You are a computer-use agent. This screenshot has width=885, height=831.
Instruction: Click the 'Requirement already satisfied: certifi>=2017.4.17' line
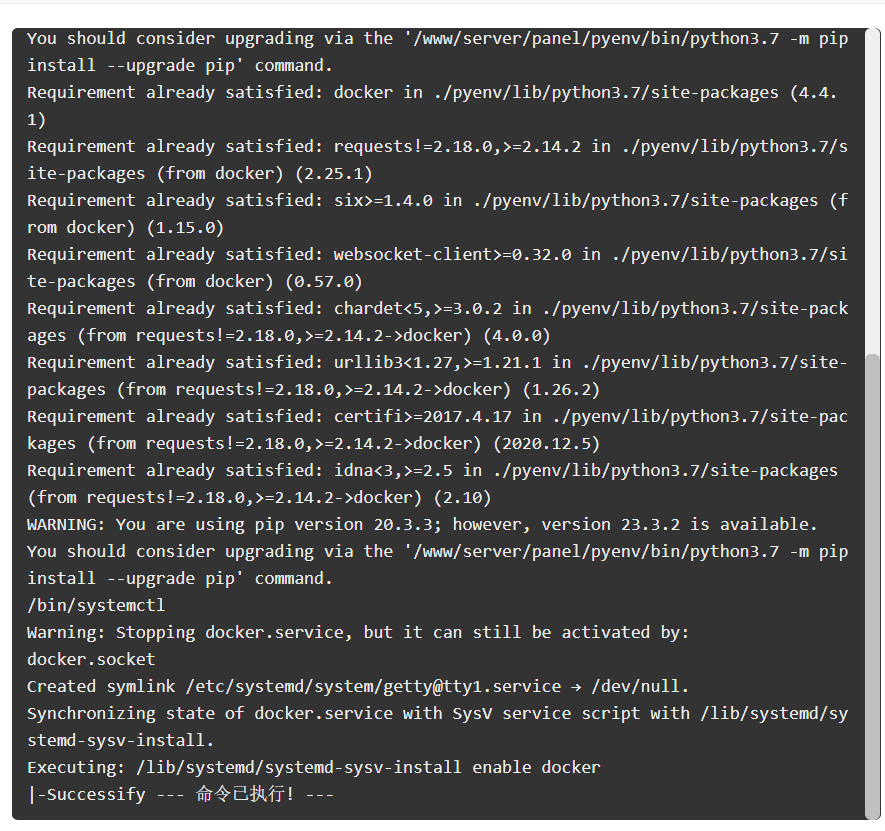coord(437,417)
